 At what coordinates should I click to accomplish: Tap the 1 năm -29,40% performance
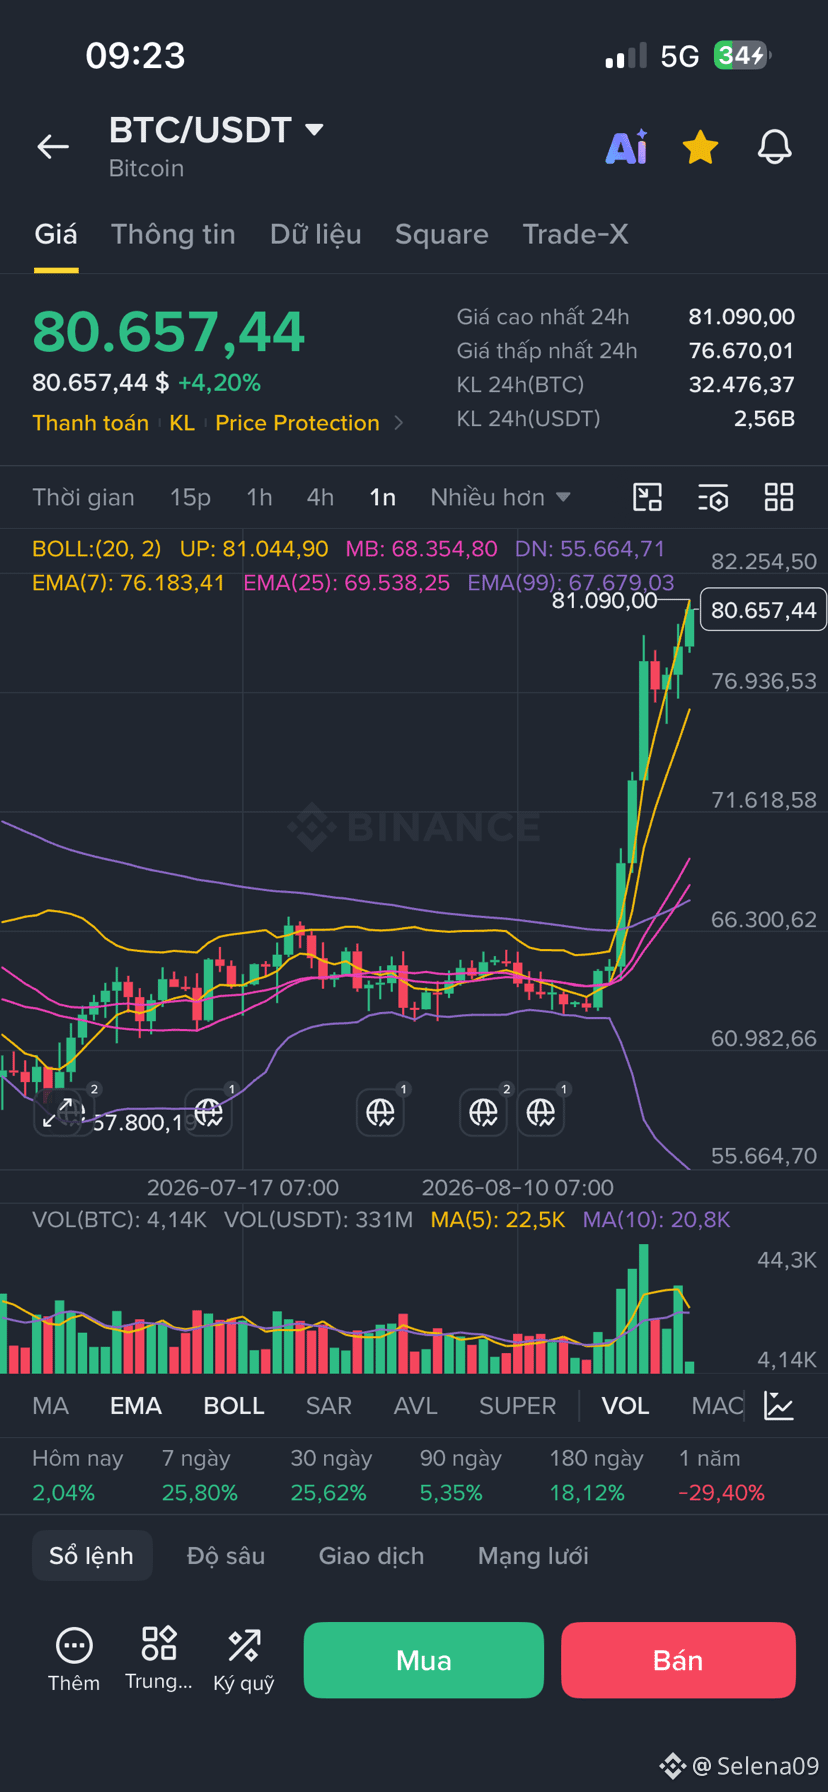(x=721, y=1475)
